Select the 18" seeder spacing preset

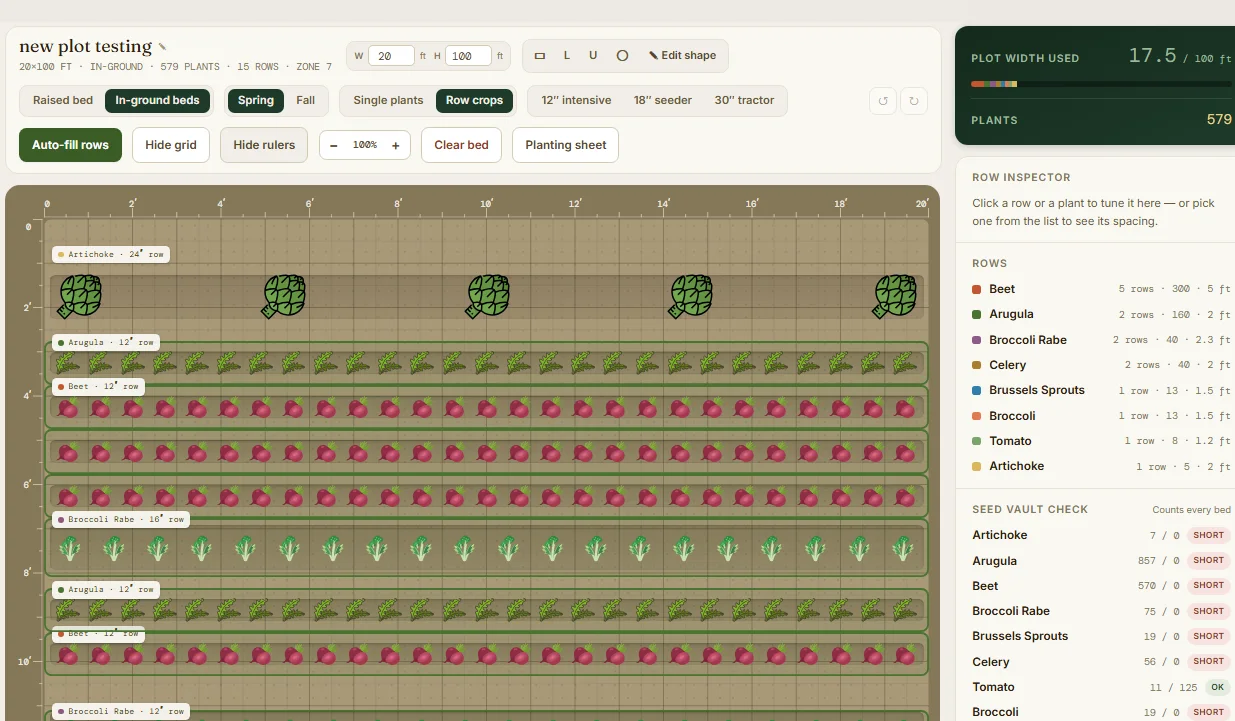click(x=661, y=100)
